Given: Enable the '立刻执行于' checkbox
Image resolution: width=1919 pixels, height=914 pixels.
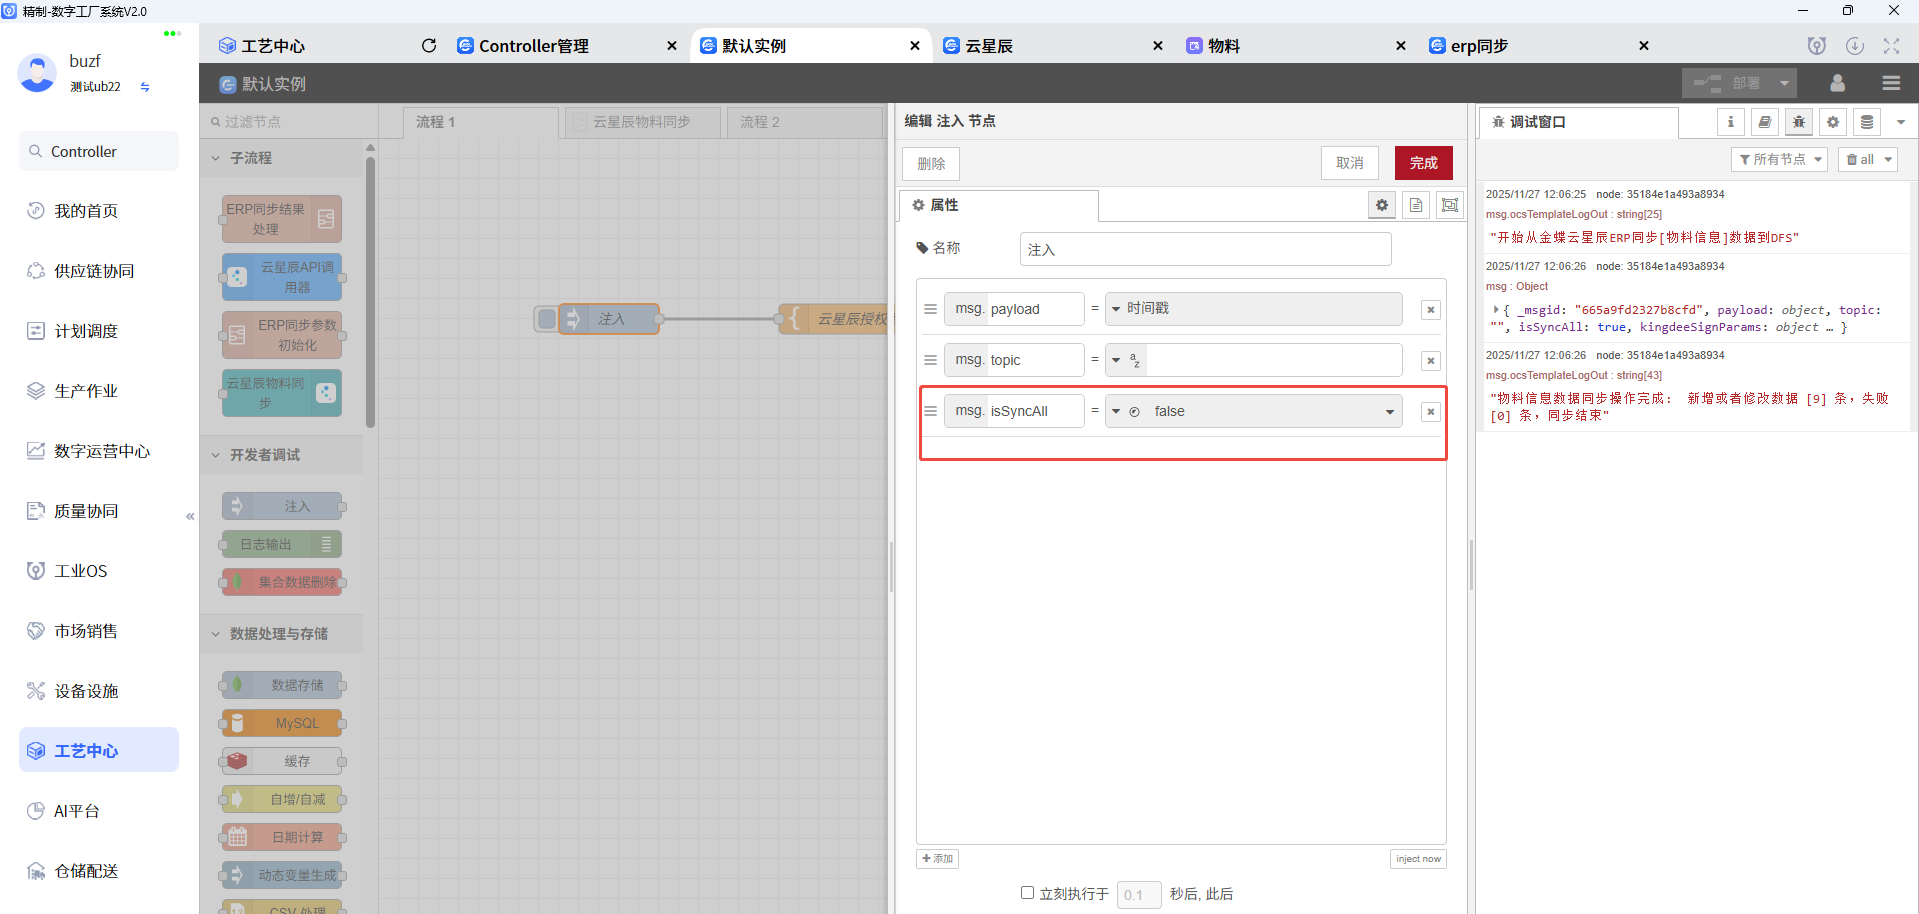Looking at the screenshot, I should pos(1027,893).
